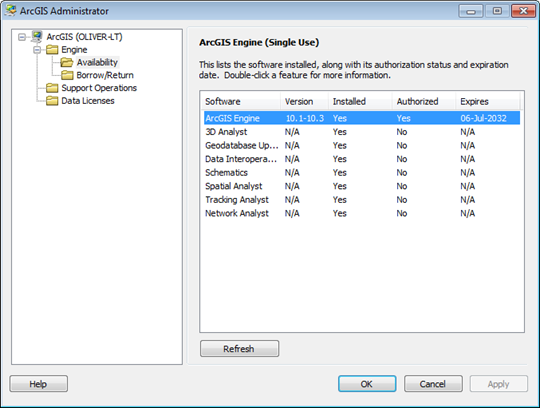The image size is (540, 408).
Task: Open Help for ArcGIS Administrator
Action: click(x=39, y=384)
